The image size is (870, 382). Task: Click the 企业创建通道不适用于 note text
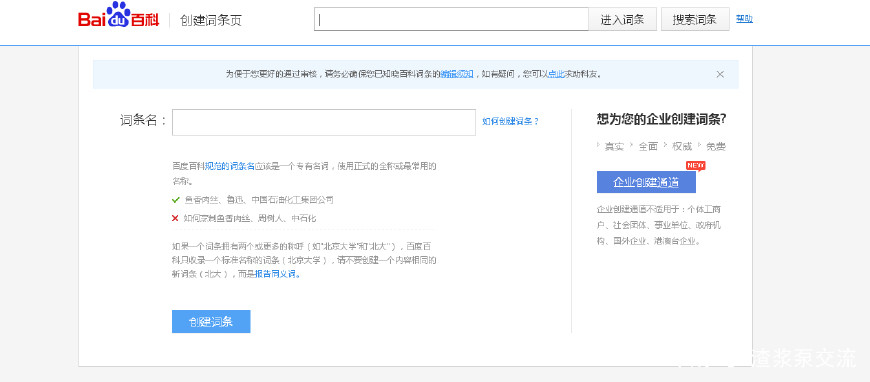(659, 225)
